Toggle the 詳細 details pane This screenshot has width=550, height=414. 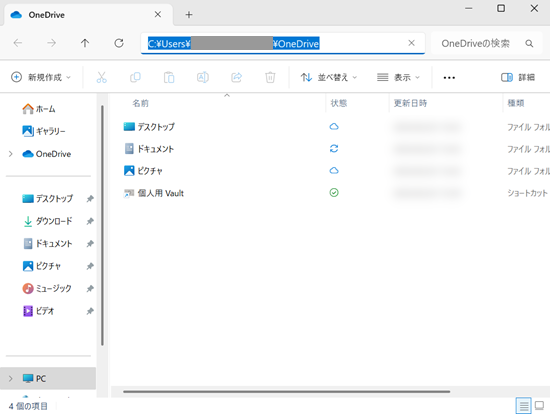pyautogui.click(x=518, y=77)
